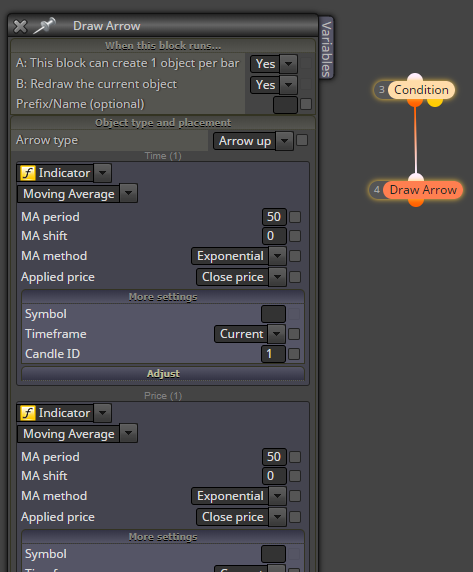
Task: Click the 'Time (1)' section label
Action: tap(163, 156)
